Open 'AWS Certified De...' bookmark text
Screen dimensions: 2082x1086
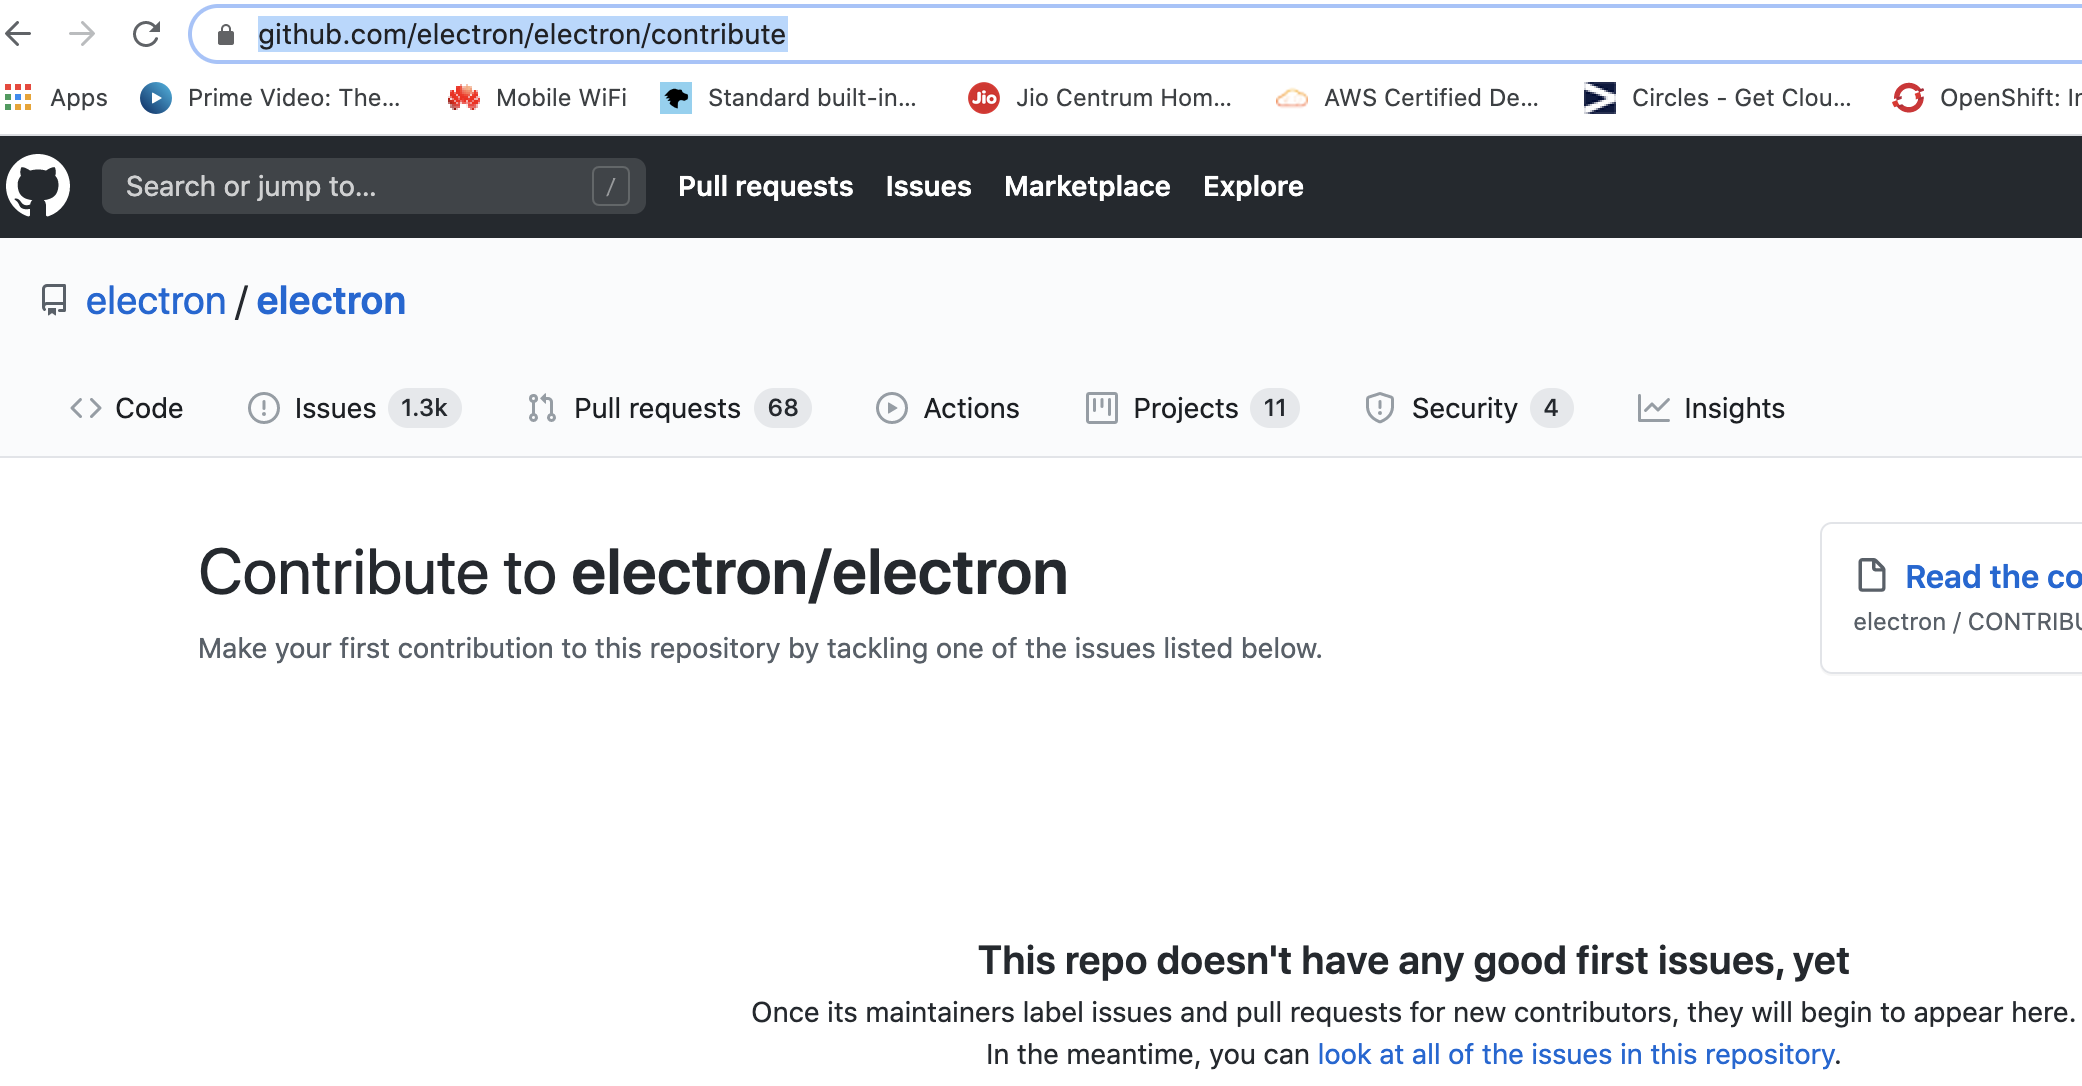1432,98
